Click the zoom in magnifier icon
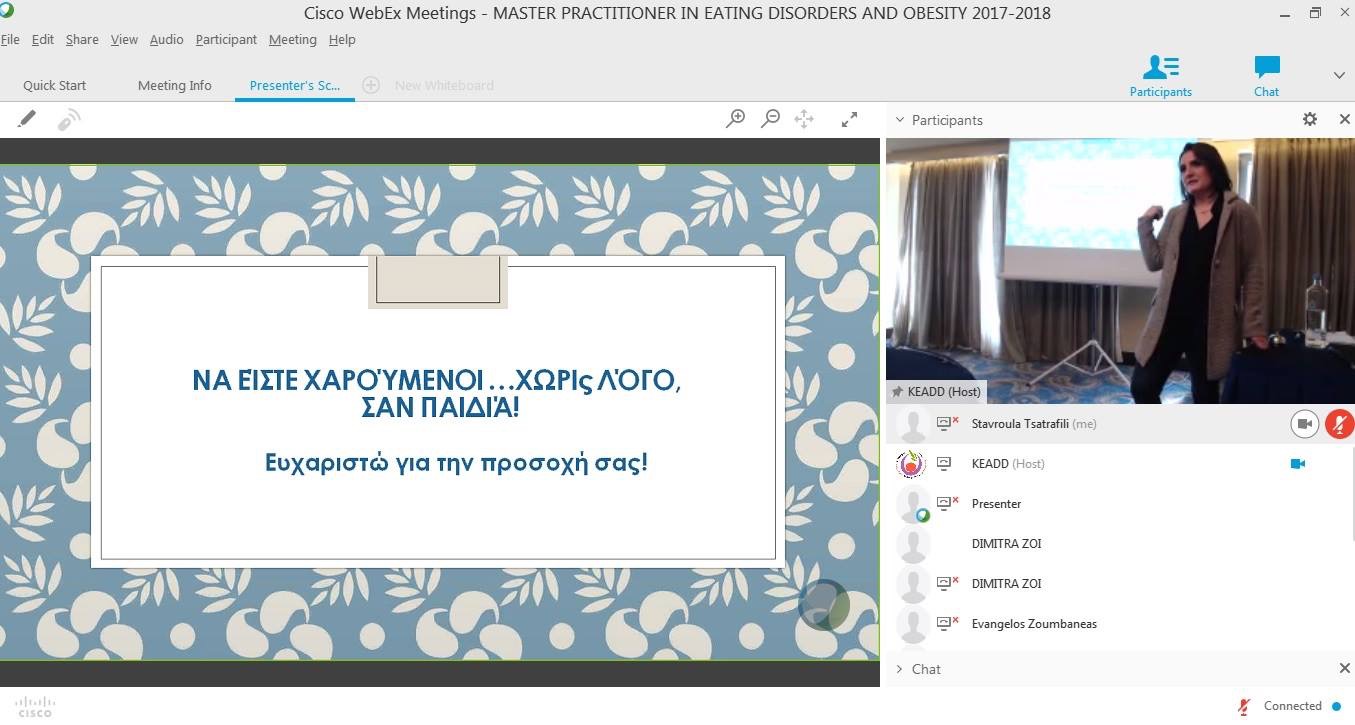 click(735, 119)
